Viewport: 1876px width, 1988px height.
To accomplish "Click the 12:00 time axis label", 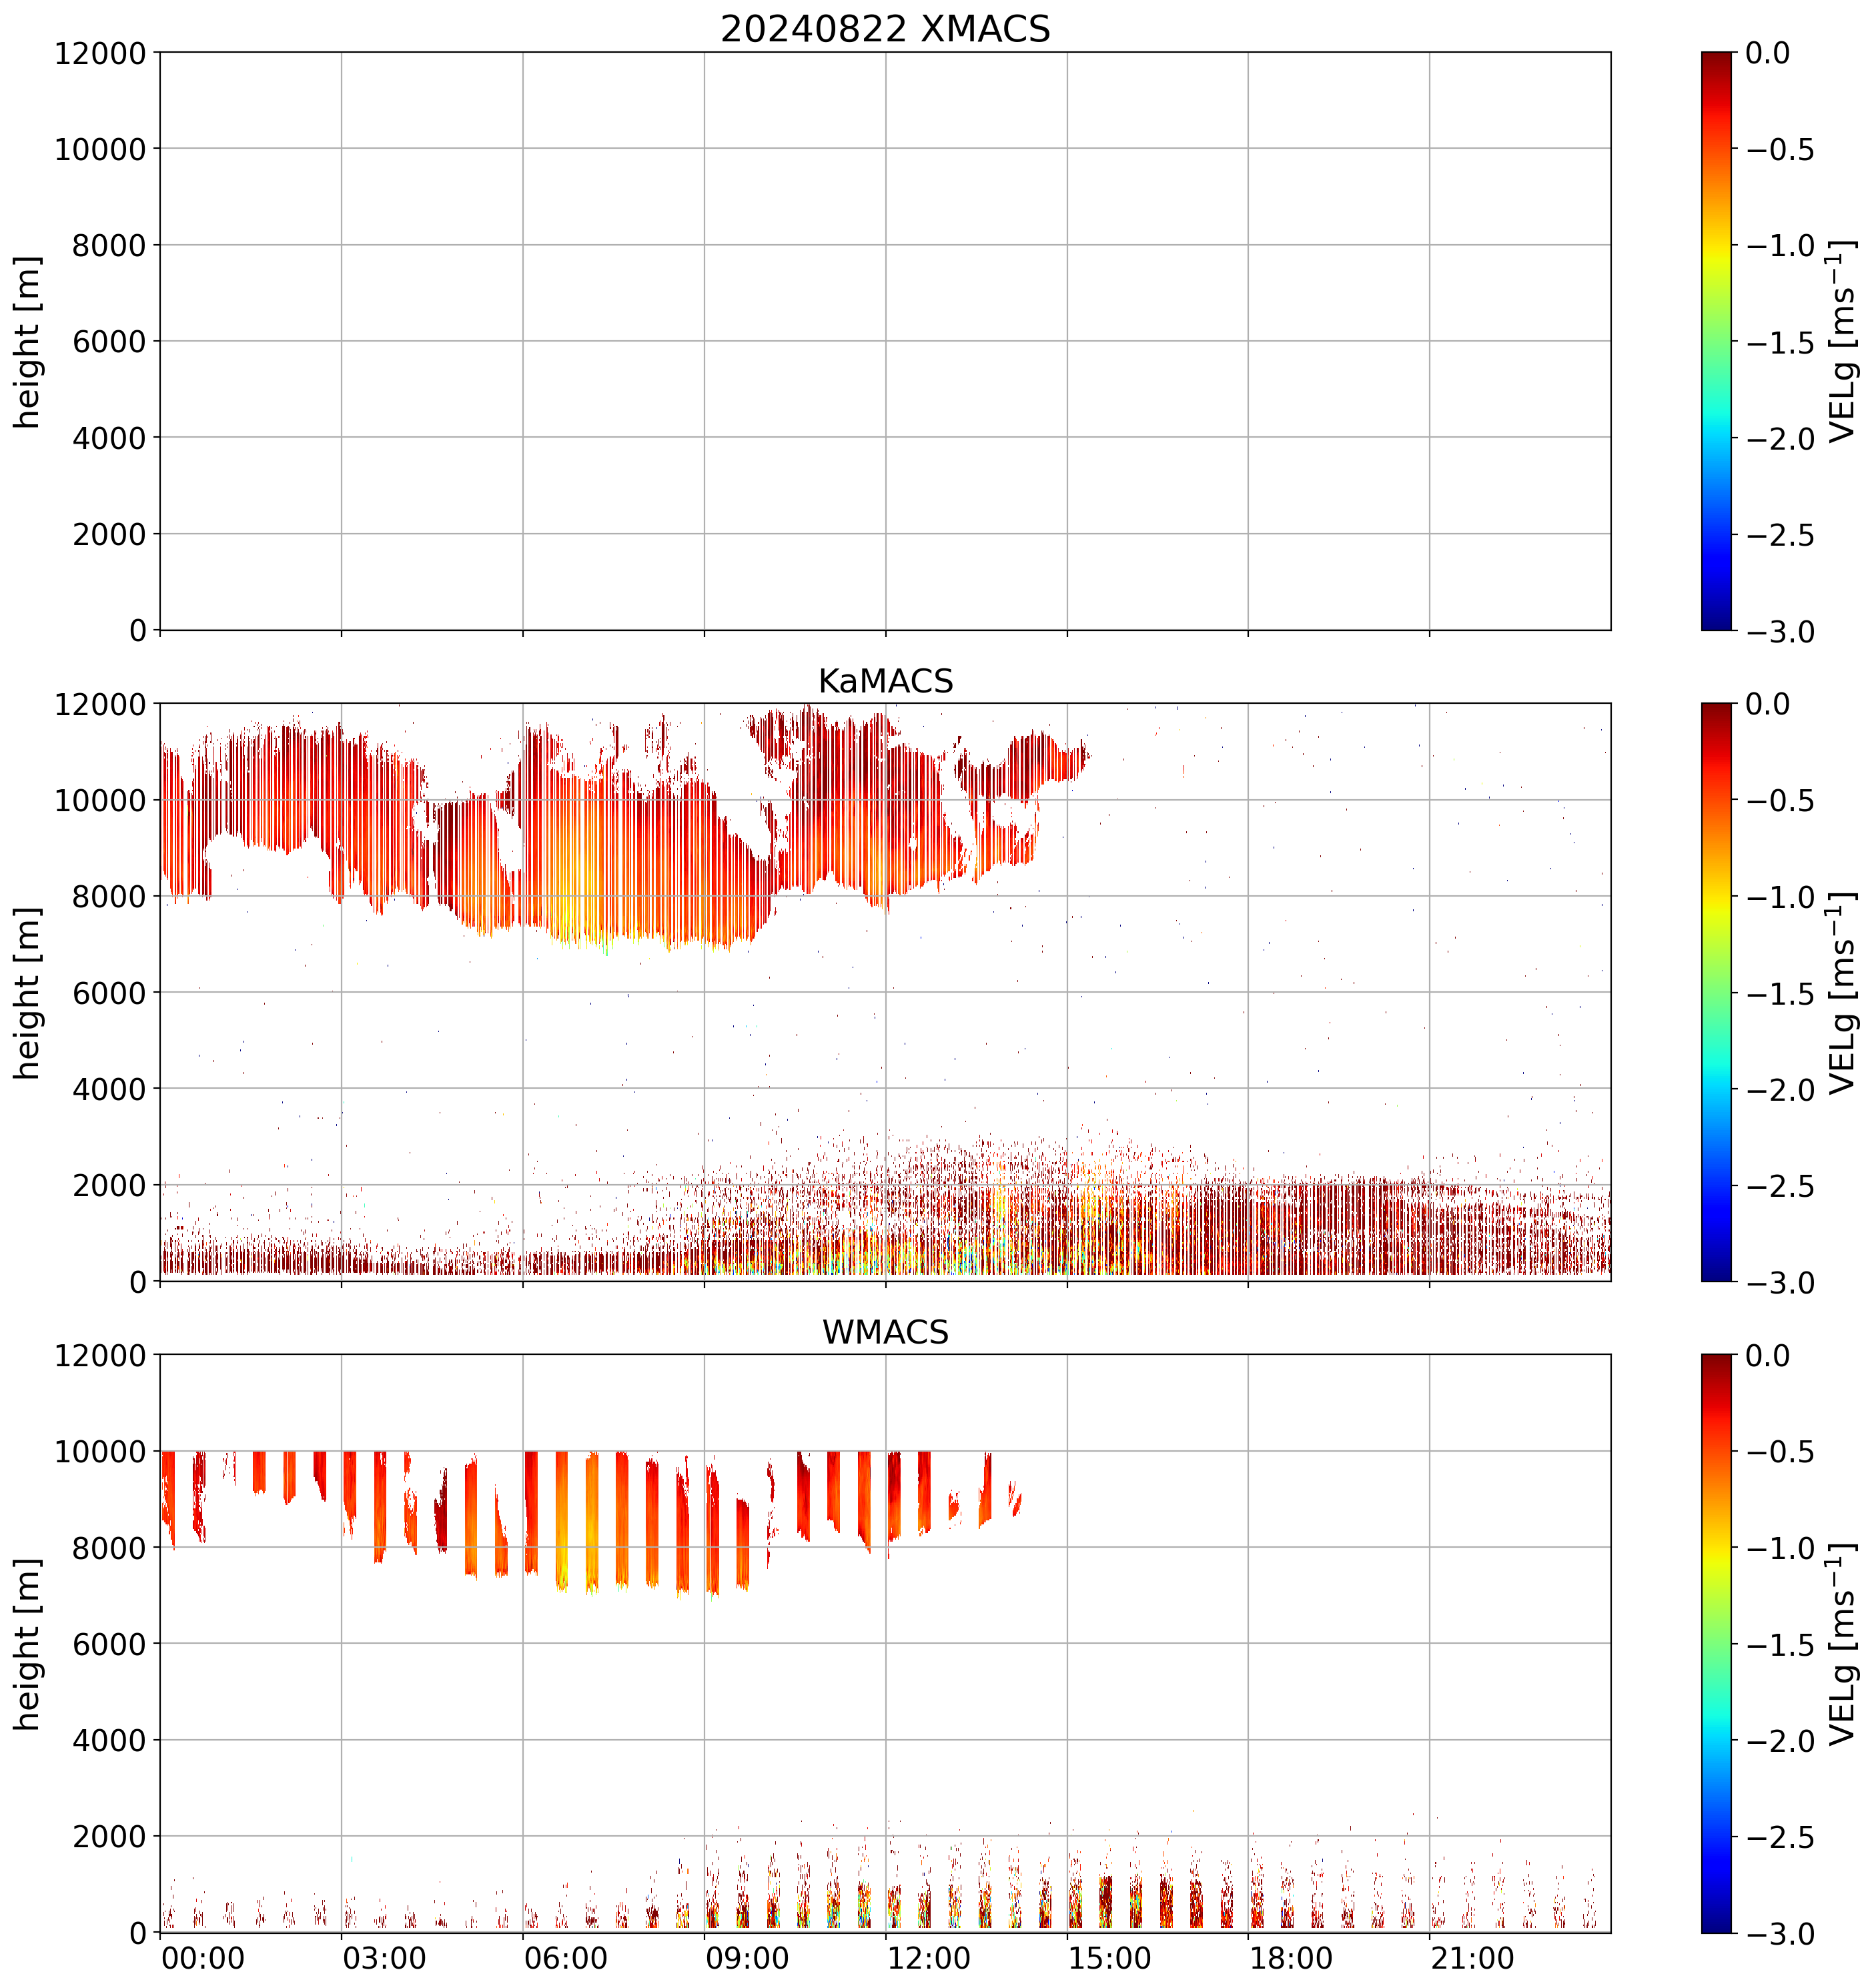I will click(x=929, y=1958).
